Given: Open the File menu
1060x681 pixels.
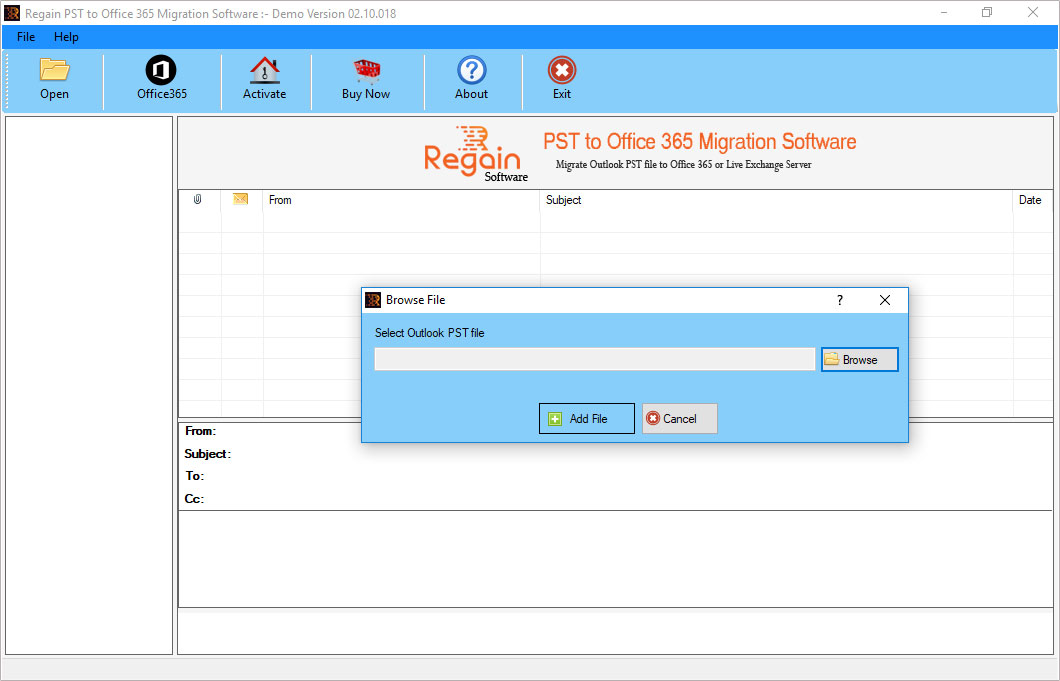Looking at the screenshot, I should click(x=25, y=37).
